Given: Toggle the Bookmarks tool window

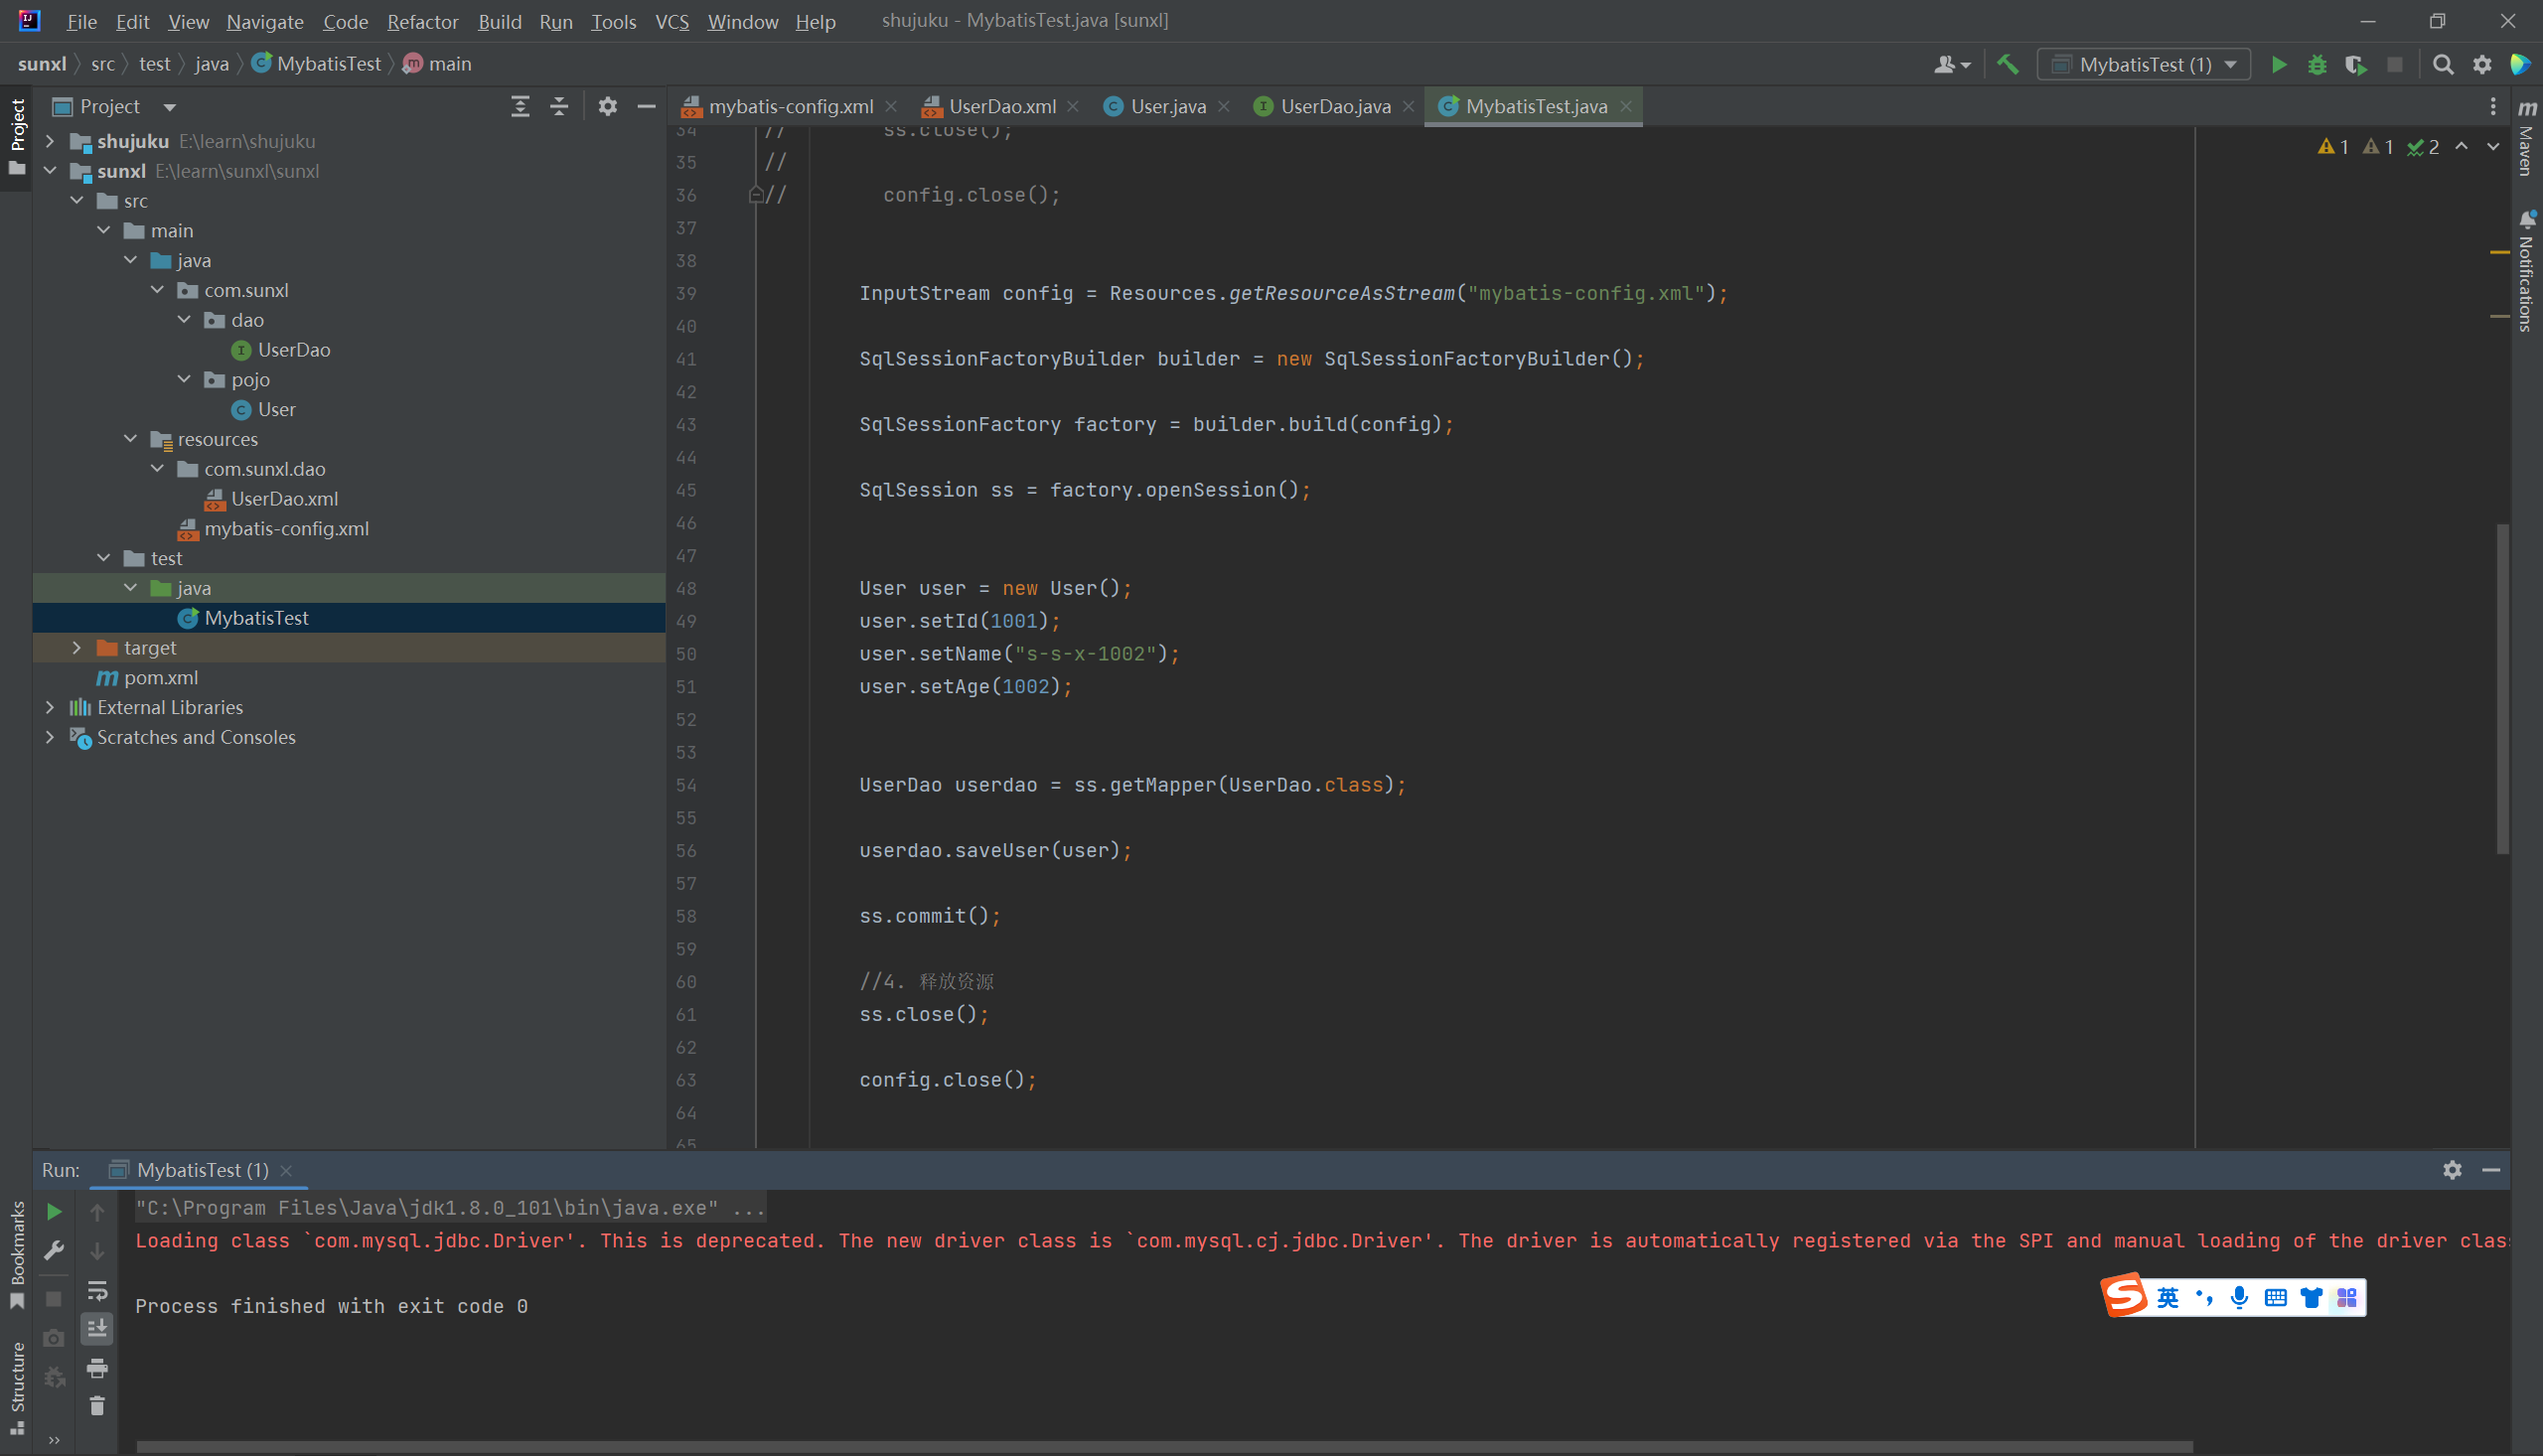Looking at the screenshot, I should point(17,1253).
